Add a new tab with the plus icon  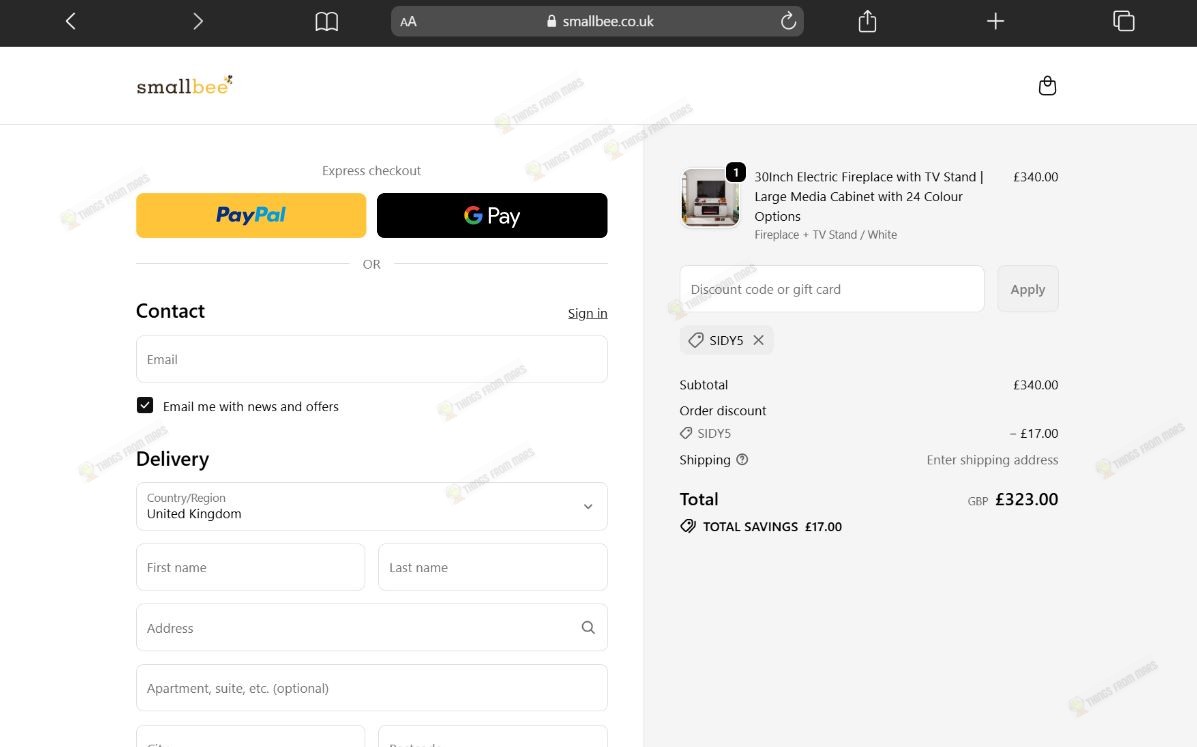[x=995, y=21]
